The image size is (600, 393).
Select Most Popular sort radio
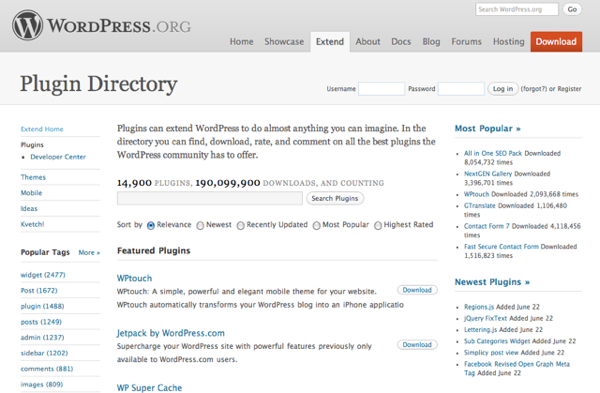(316, 225)
